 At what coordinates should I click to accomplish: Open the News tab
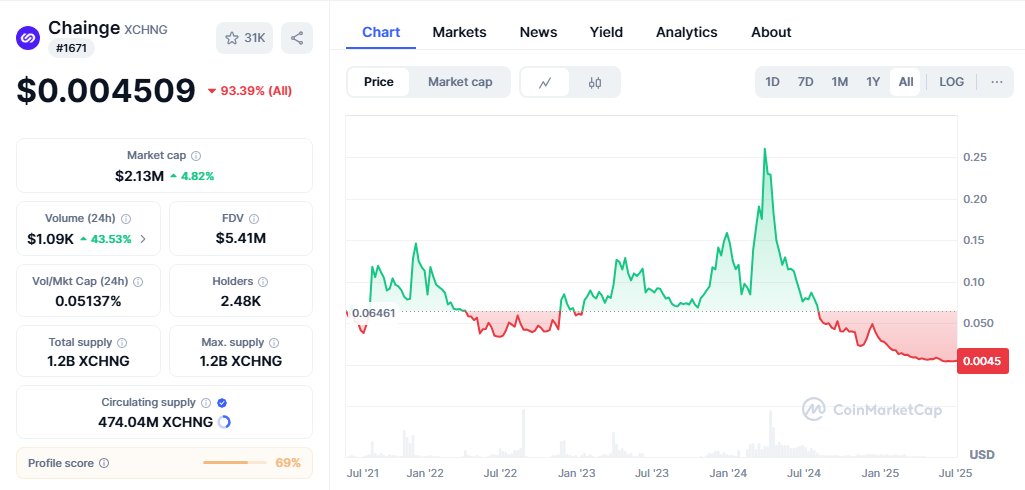[x=538, y=32]
